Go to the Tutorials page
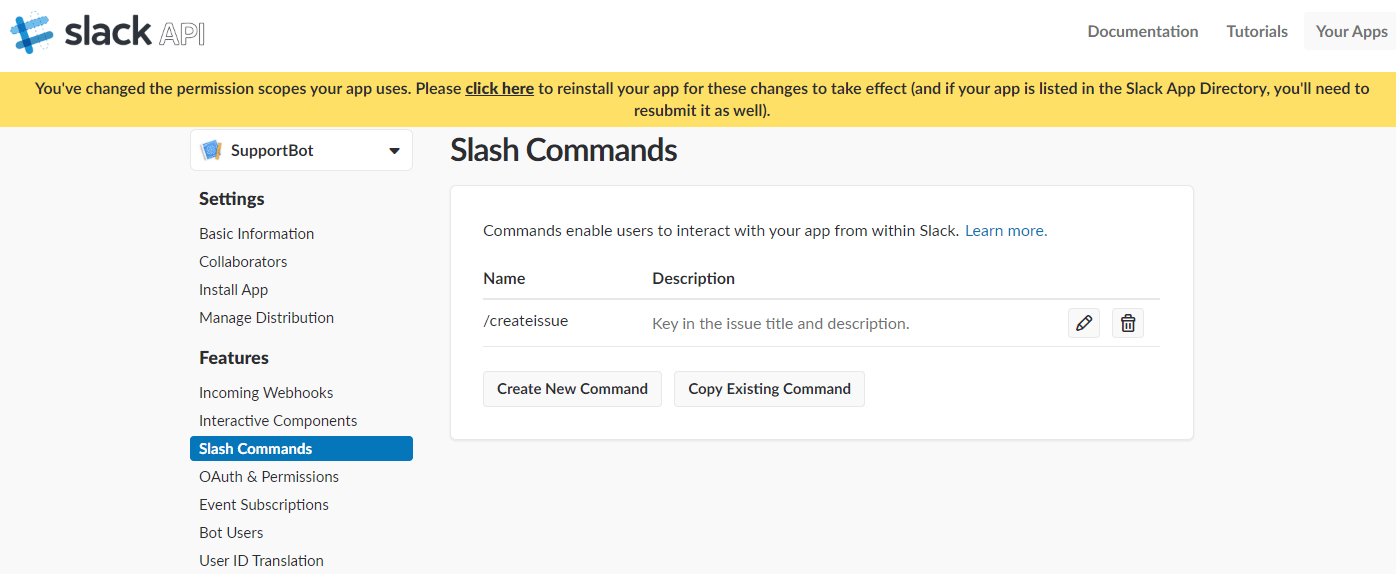This screenshot has height=574, width=1396. point(1257,31)
